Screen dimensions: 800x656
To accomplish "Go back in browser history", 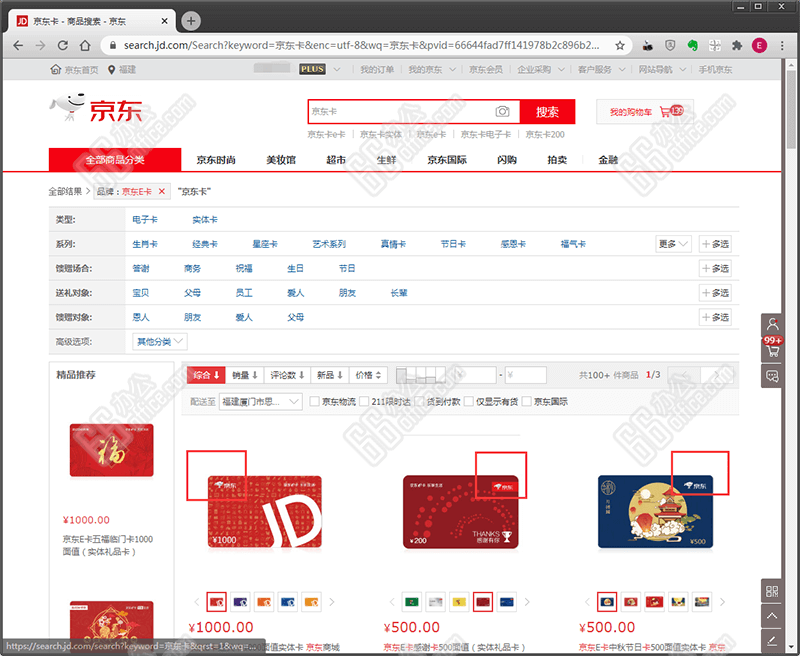I will point(18,45).
